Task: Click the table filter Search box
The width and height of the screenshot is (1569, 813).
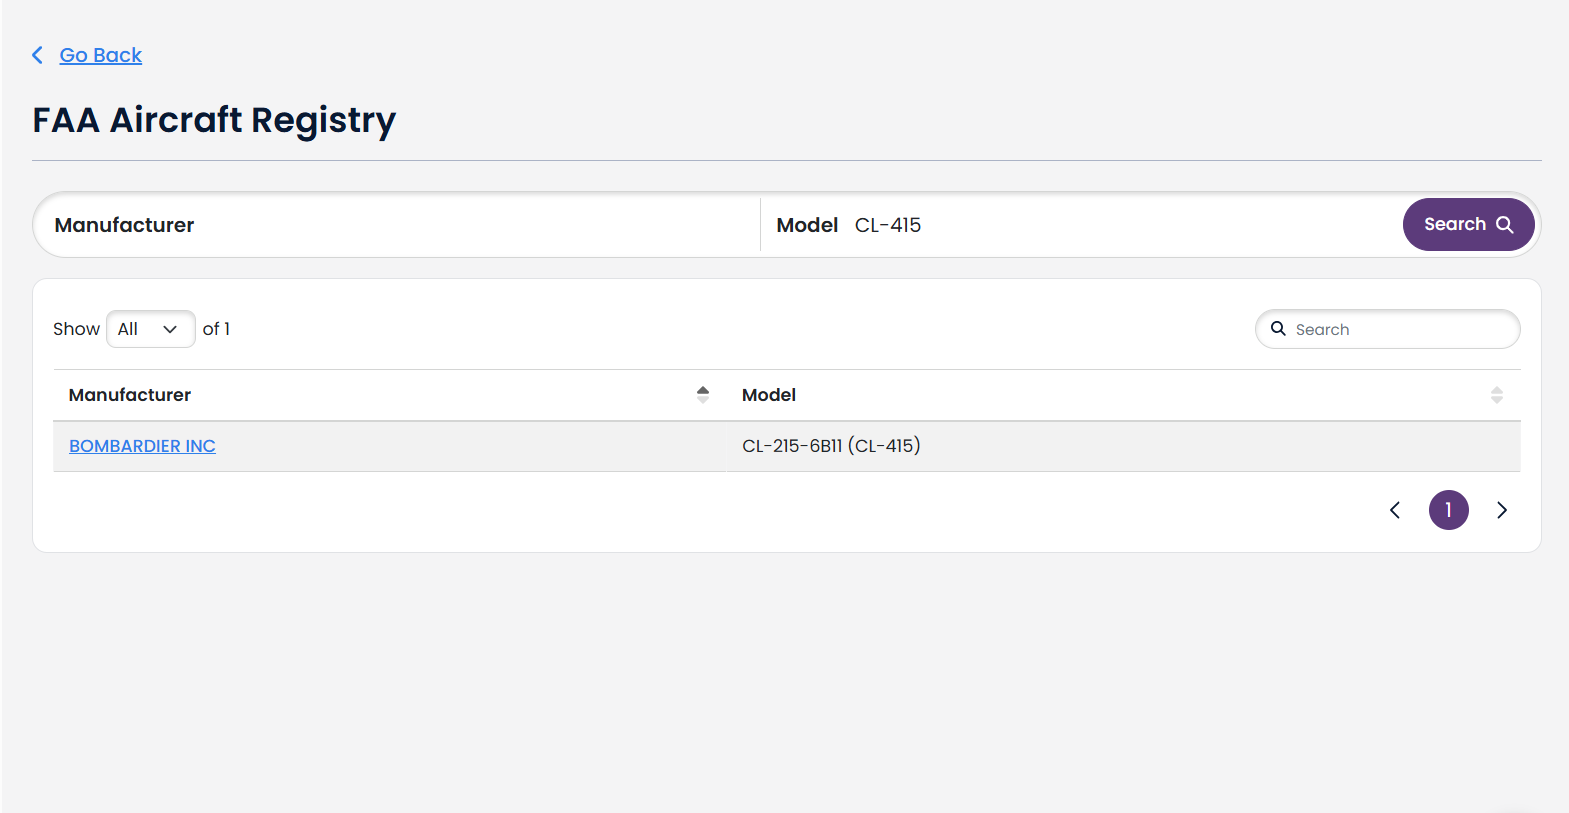Action: tap(1388, 329)
